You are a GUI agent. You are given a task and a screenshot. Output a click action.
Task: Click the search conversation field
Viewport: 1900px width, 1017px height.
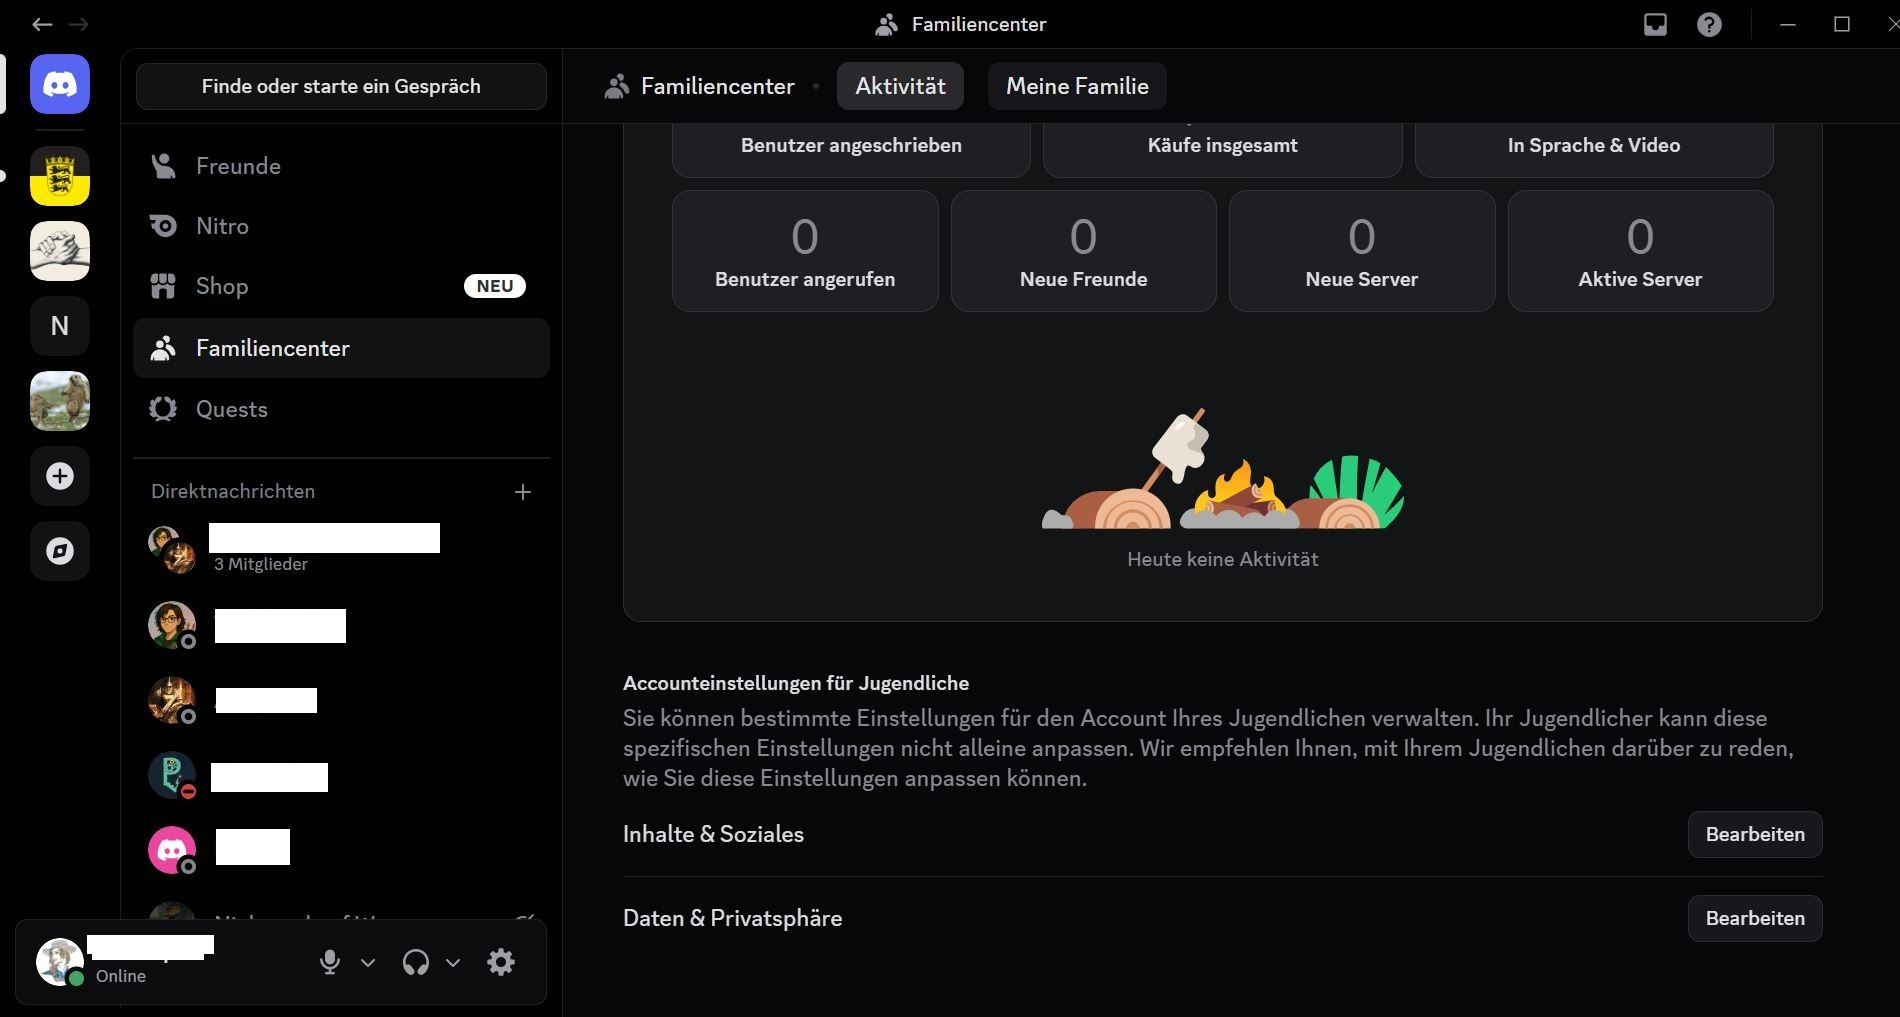[x=341, y=86]
